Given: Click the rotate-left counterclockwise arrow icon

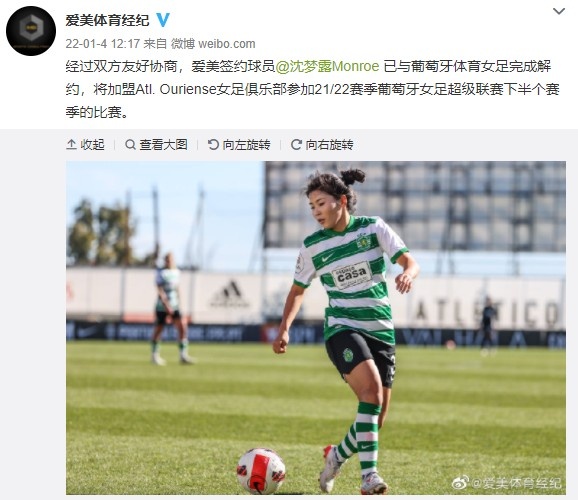Looking at the screenshot, I should coord(213,145).
